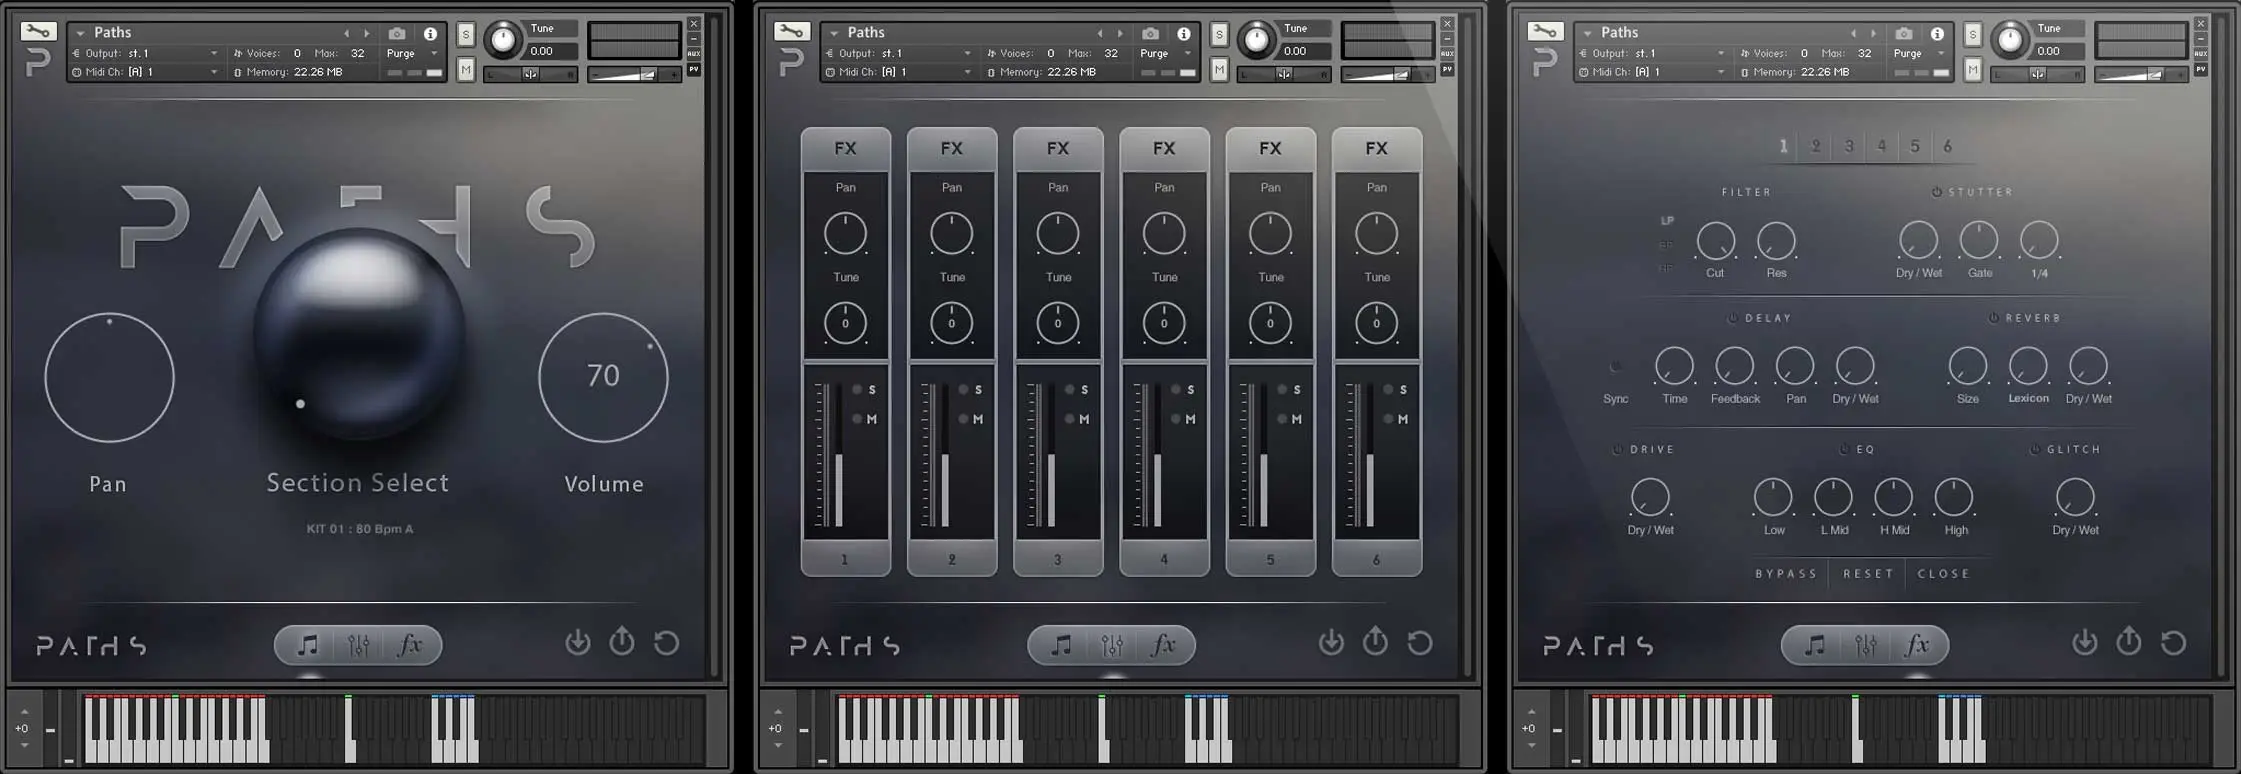Expand Paths instrument name arrow in main view
The image size is (2241, 774).
(x=80, y=33)
